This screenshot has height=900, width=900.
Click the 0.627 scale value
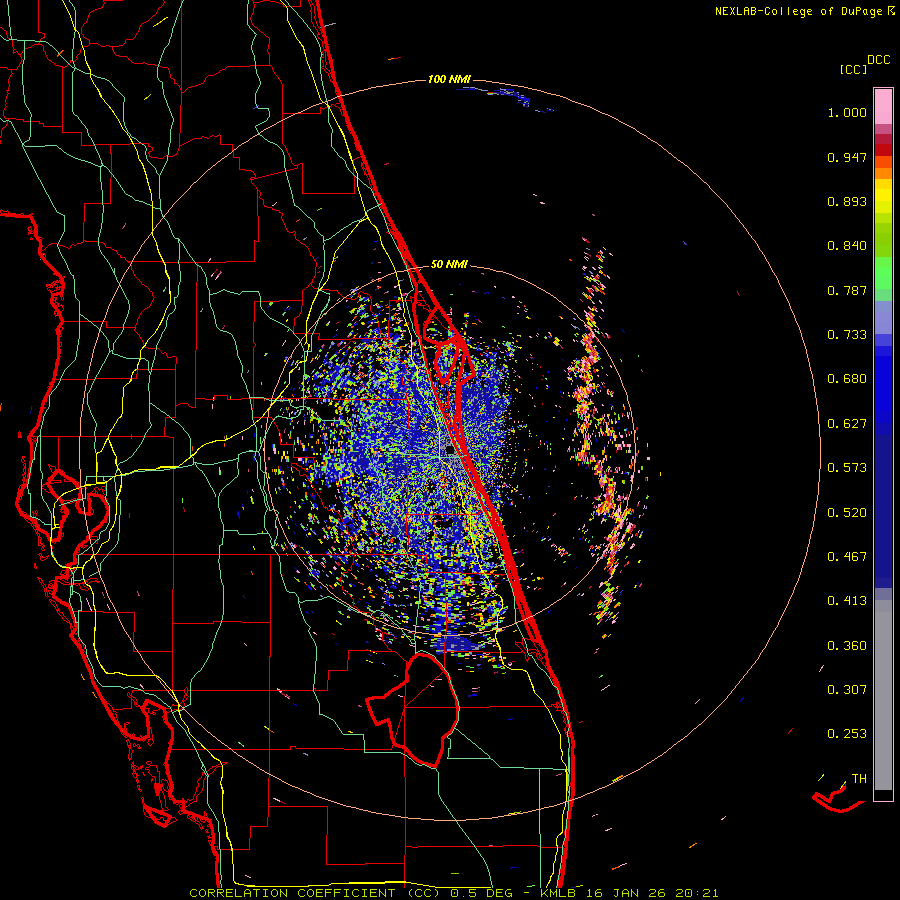(x=847, y=424)
